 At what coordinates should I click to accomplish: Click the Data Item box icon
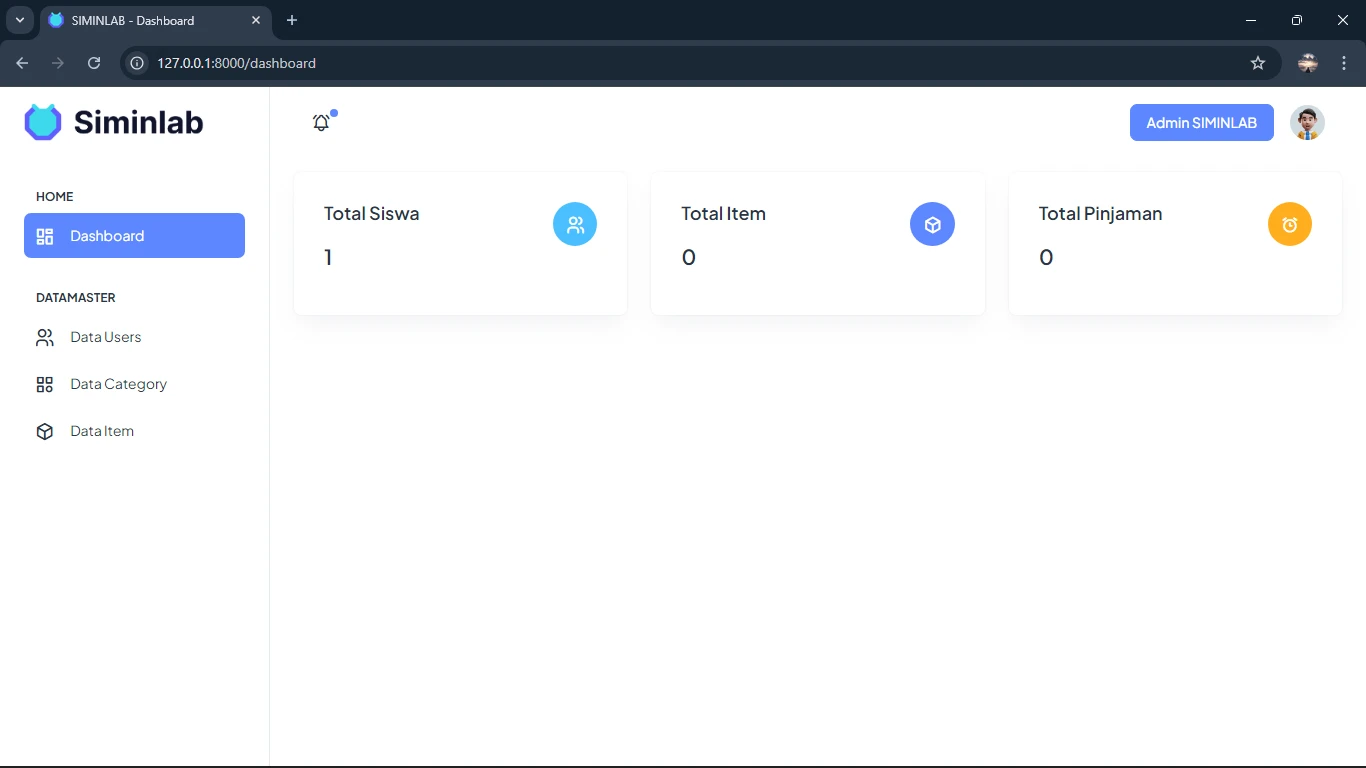pos(45,432)
